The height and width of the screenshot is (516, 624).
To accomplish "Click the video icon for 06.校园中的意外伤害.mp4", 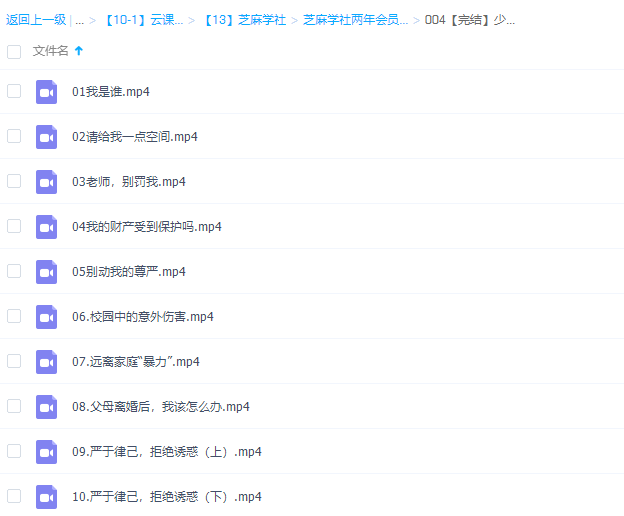I will tap(46, 317).
